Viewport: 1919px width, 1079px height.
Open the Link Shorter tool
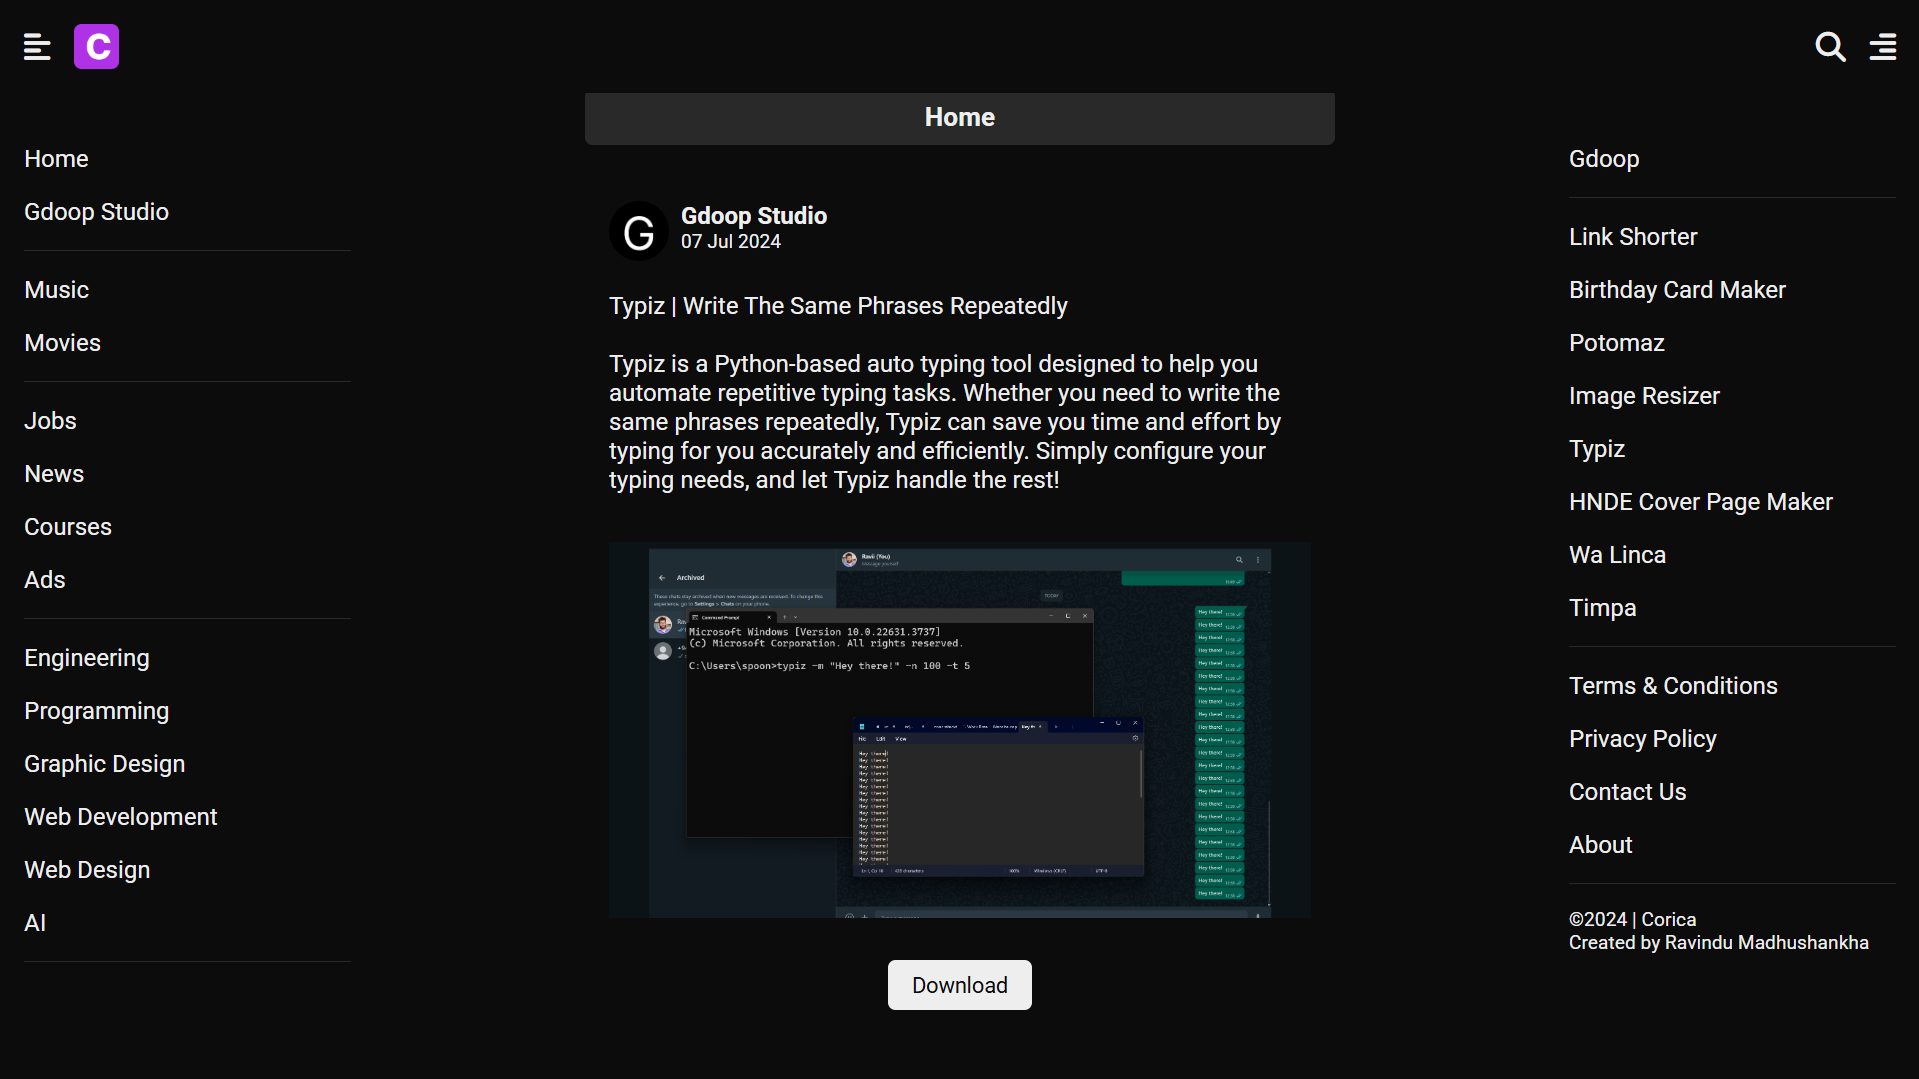pos(1633,237)
